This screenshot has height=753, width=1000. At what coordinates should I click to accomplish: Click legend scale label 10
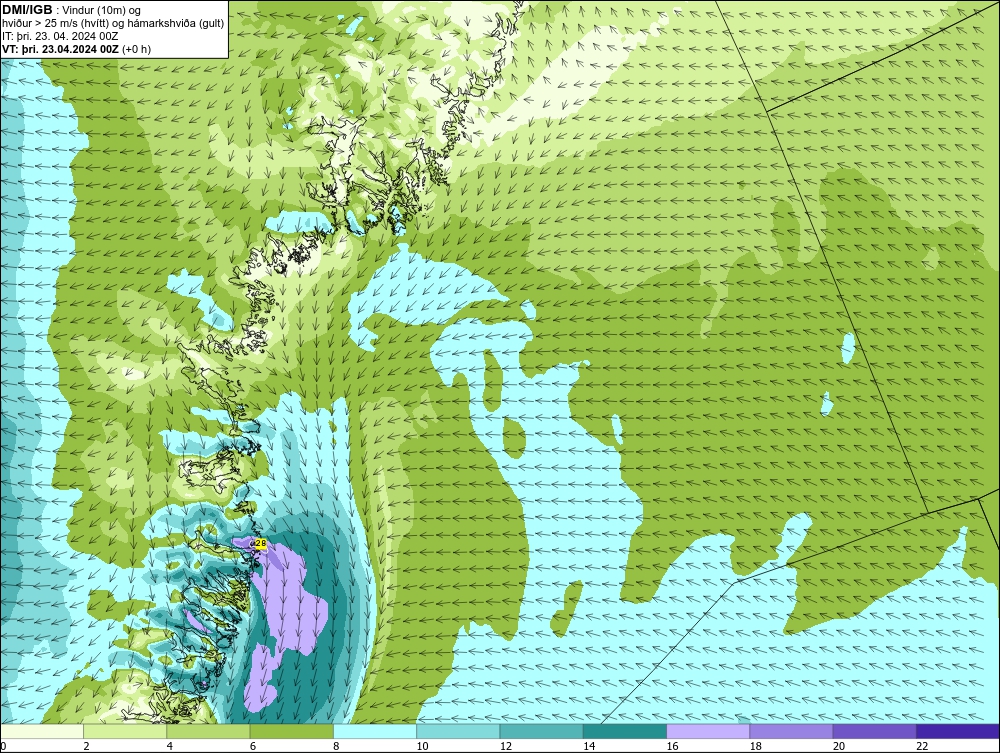(x=422, y=746)
